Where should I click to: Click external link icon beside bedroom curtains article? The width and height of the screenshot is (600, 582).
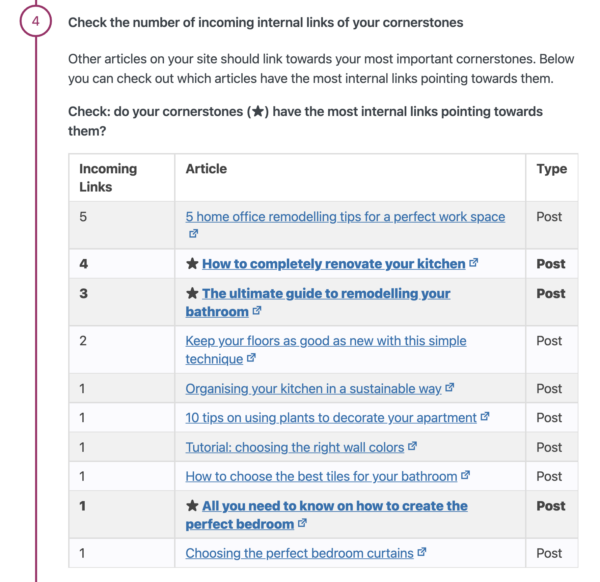point(422,552)
